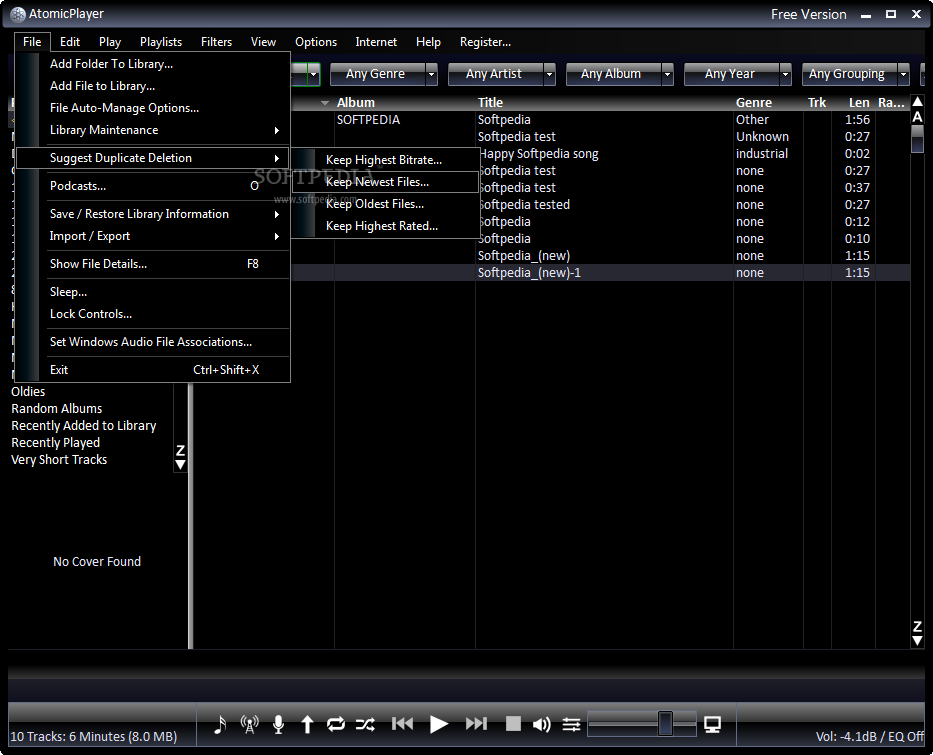Expand Save / Restore Library Information submenu
Image resolution: width=933 pixels, height=755 pixels.
pos(152,214)
